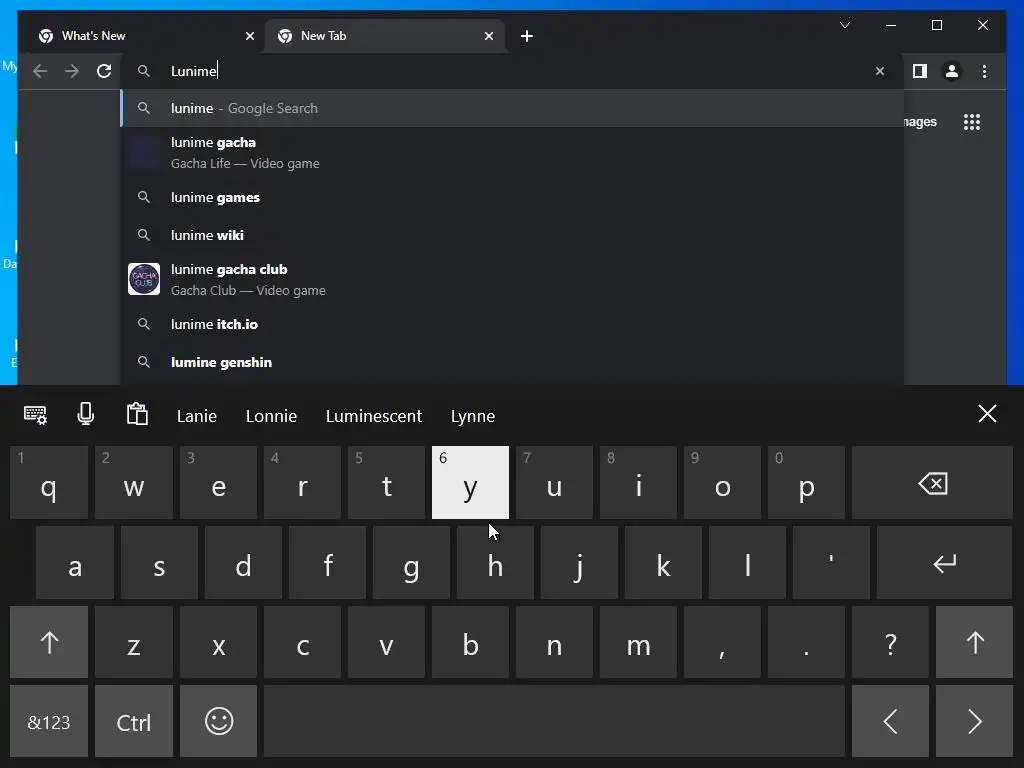Clear the address bar text
The width and height of the screenshot is (1024, 768).
(x=880, y=71)
